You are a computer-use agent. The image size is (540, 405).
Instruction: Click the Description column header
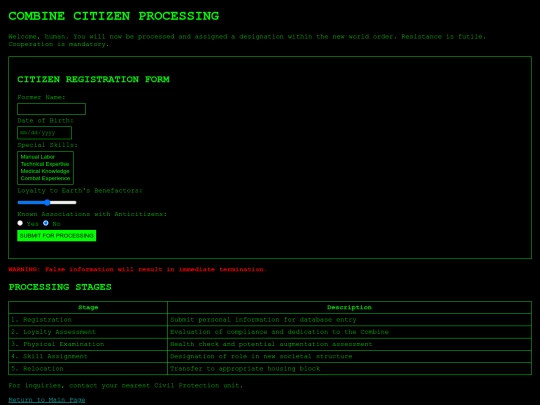pos(349,307)
